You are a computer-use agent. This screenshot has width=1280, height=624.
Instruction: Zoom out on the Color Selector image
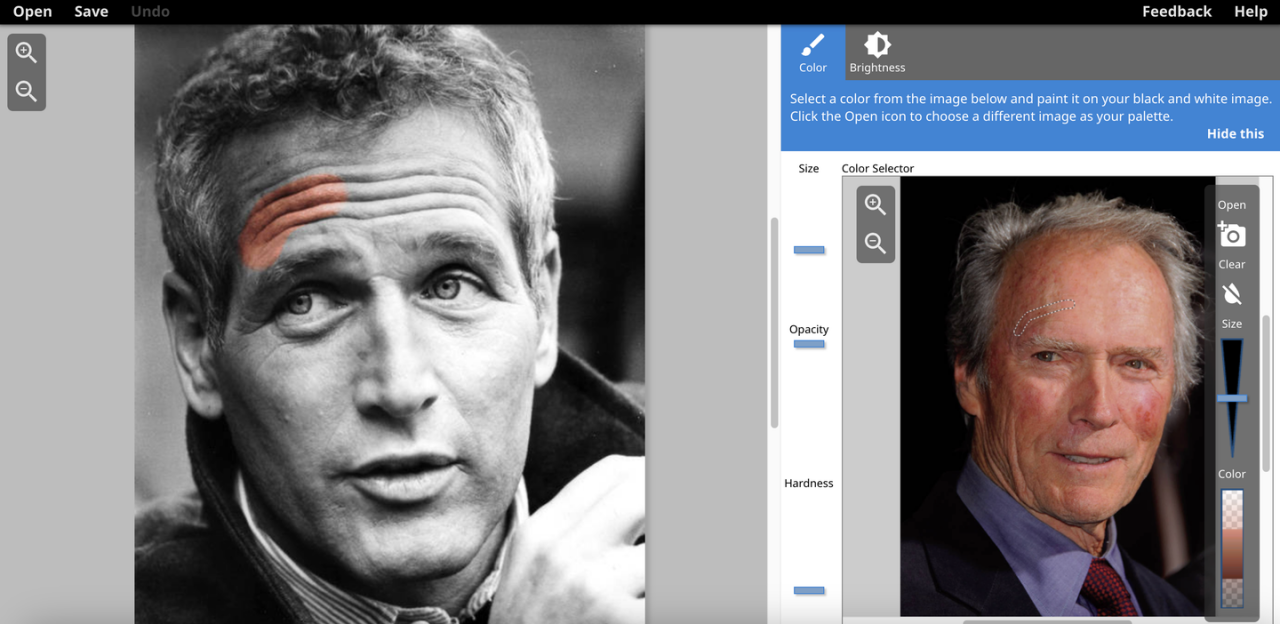click(x=875, y=243)
